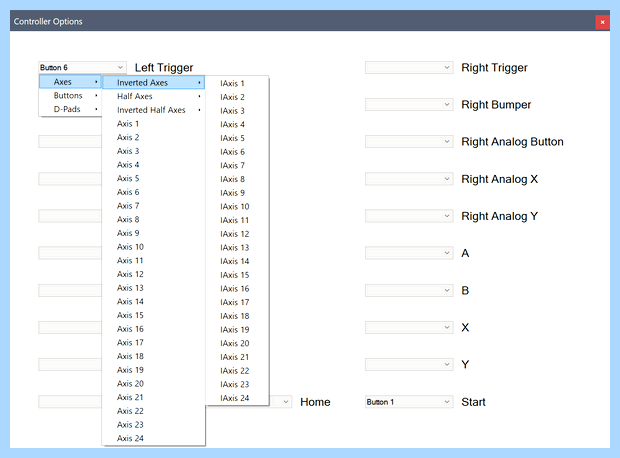Pick IAxis 8 in inverted axes list
Screen dimensions: 620x458
[237, 179]
